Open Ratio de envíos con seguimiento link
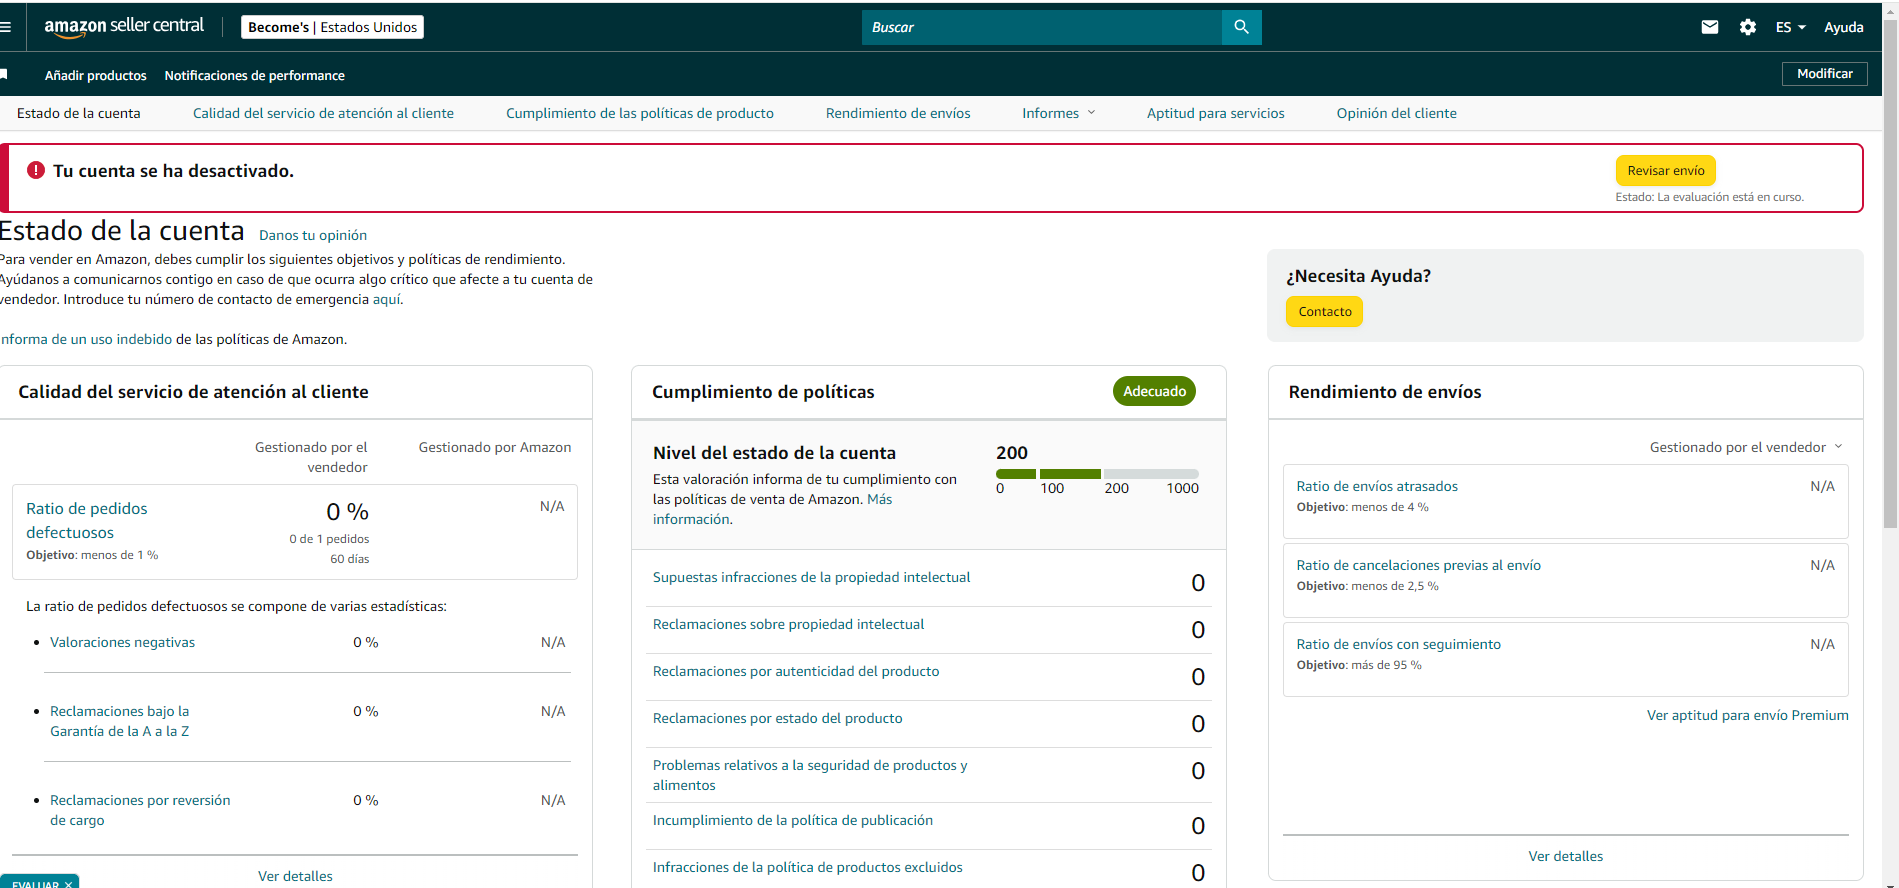 coord(1398,644)
